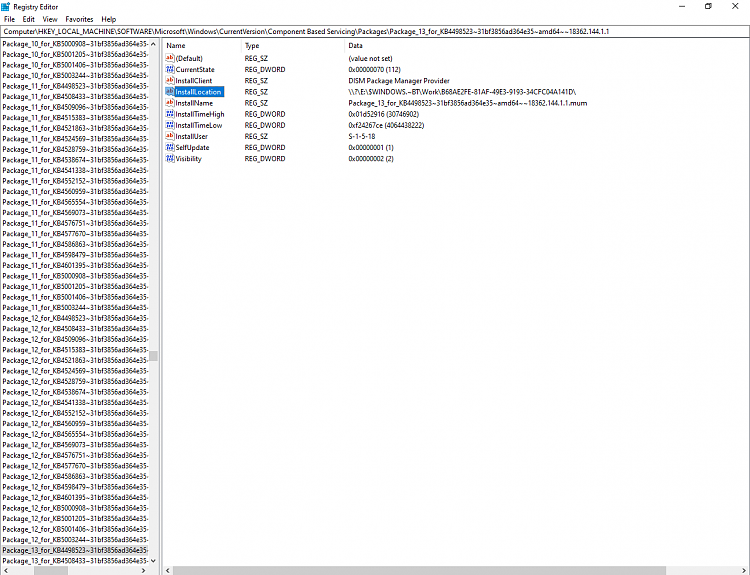
Task: Select the InstallName value name
Action: [194, 103]
